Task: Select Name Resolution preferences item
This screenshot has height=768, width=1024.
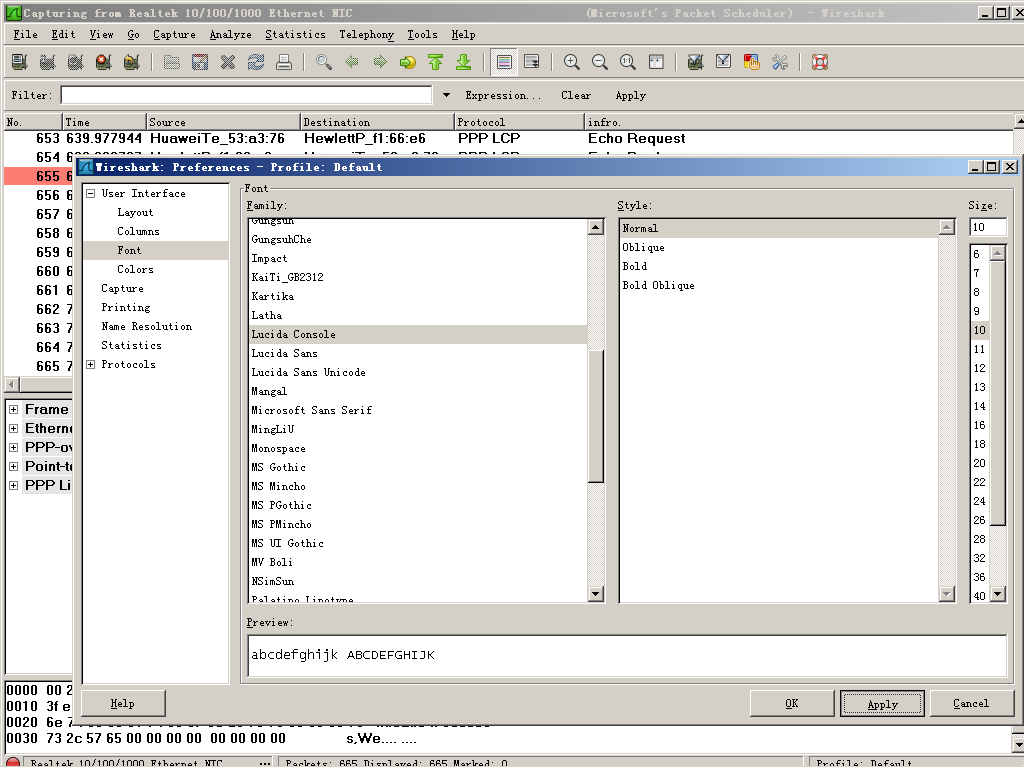Action: [146, 326]
